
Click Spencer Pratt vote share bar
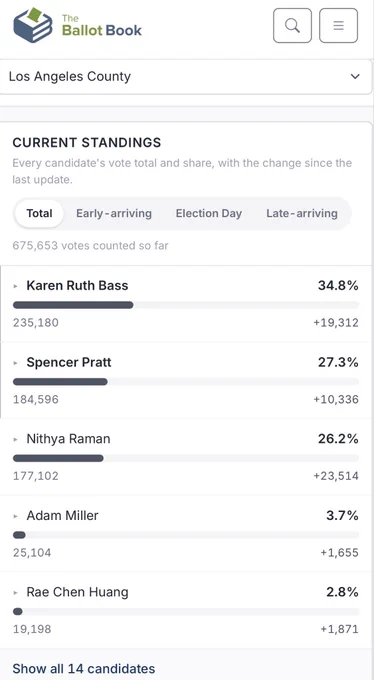click(x=186, y=382)
